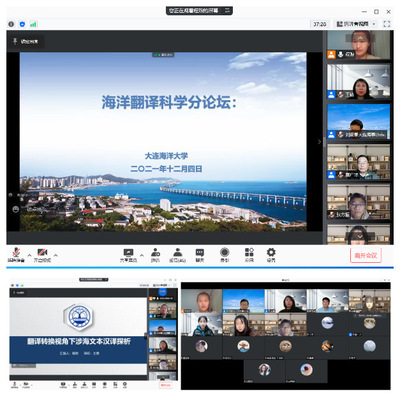Turn on the camera video button

[x=42, y=255]
